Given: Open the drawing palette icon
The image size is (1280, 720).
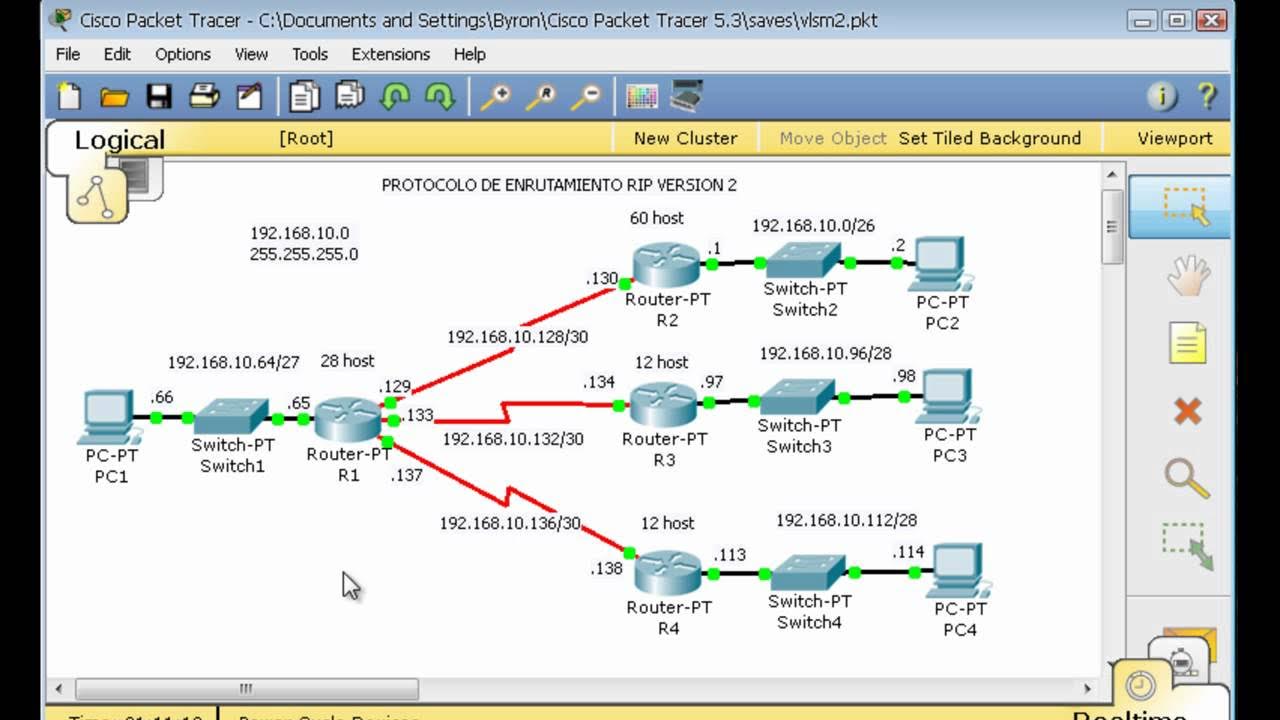Looking at the screenshot, I should click(642, 96).
